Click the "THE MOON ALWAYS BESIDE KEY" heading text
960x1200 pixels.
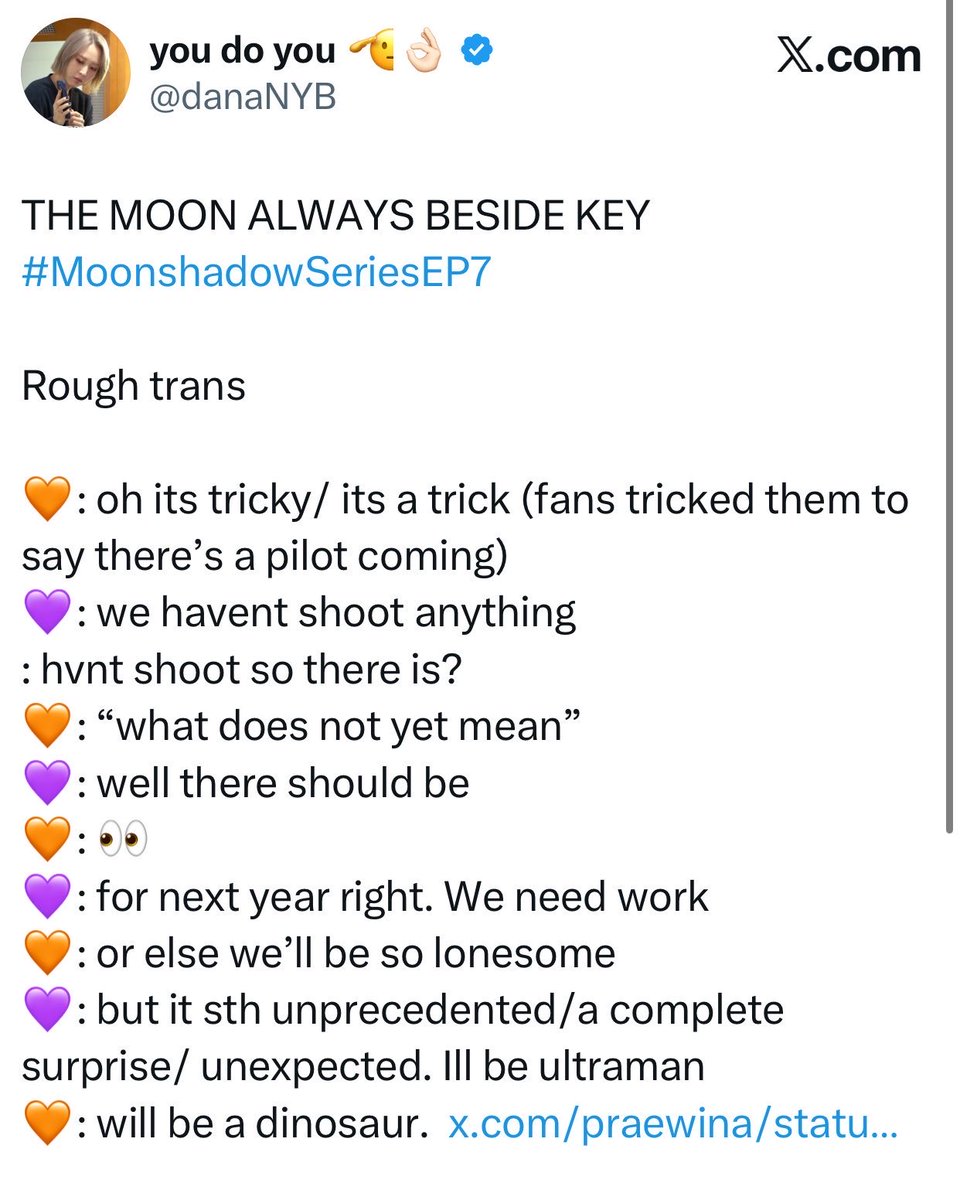pos(336,216)
